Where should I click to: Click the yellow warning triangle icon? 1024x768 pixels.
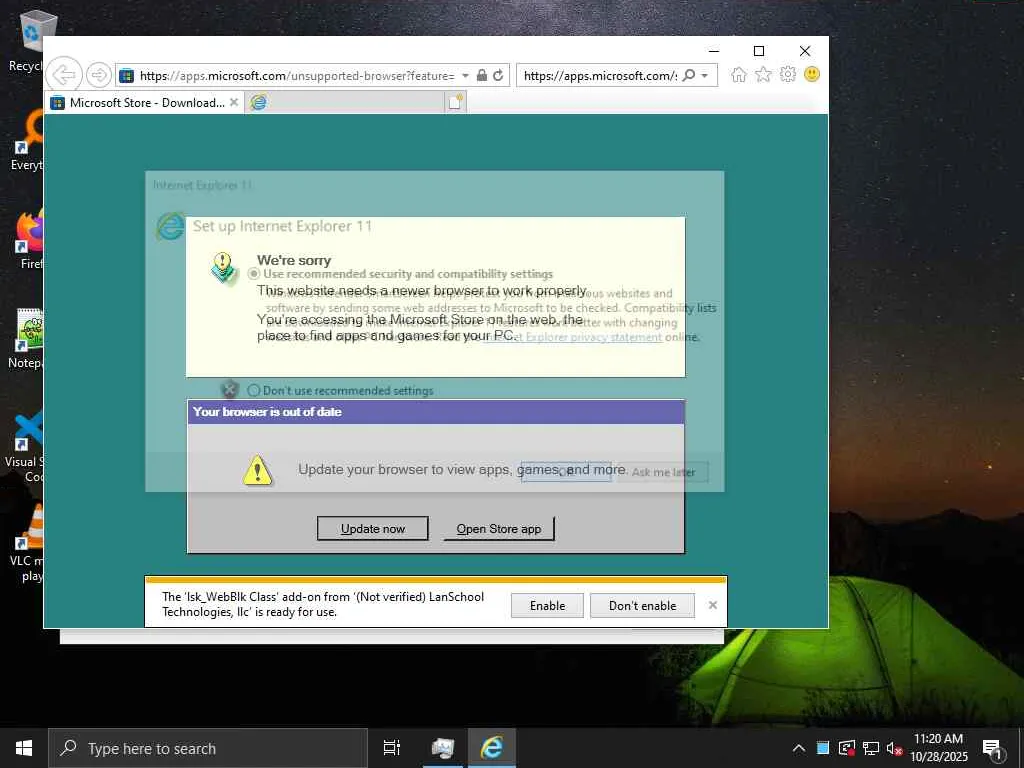point(257,470)
